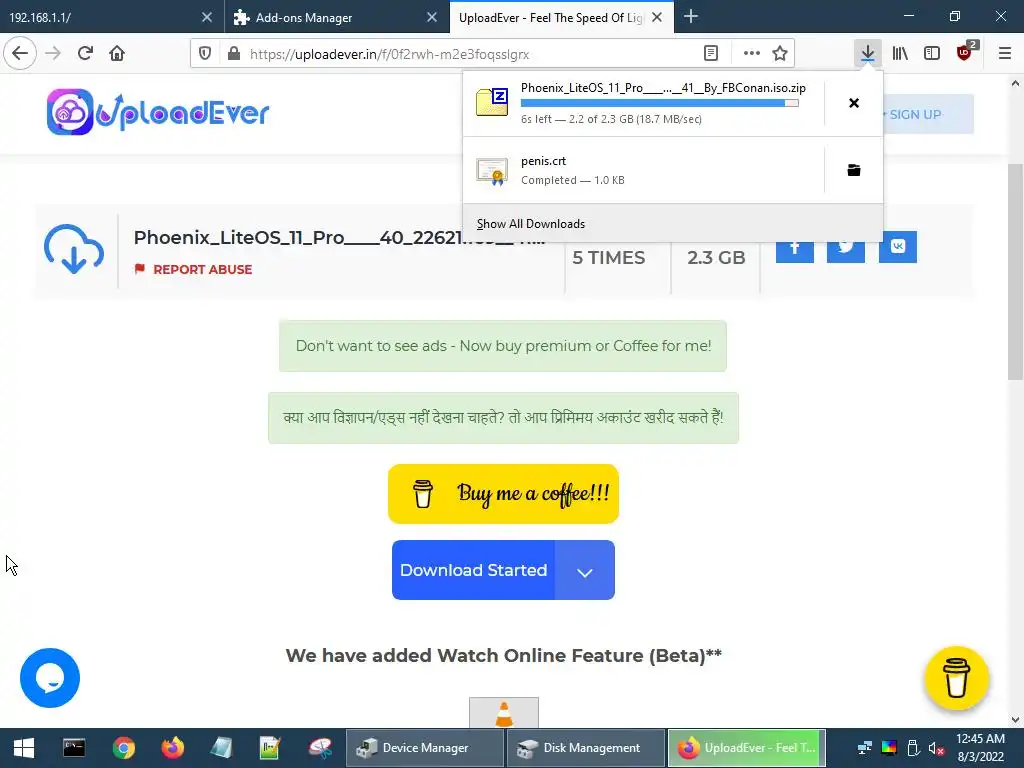This screenshot has height=768, width=1024.
Task: Select the penis.crt download entry
Action: tap(643, 170)
